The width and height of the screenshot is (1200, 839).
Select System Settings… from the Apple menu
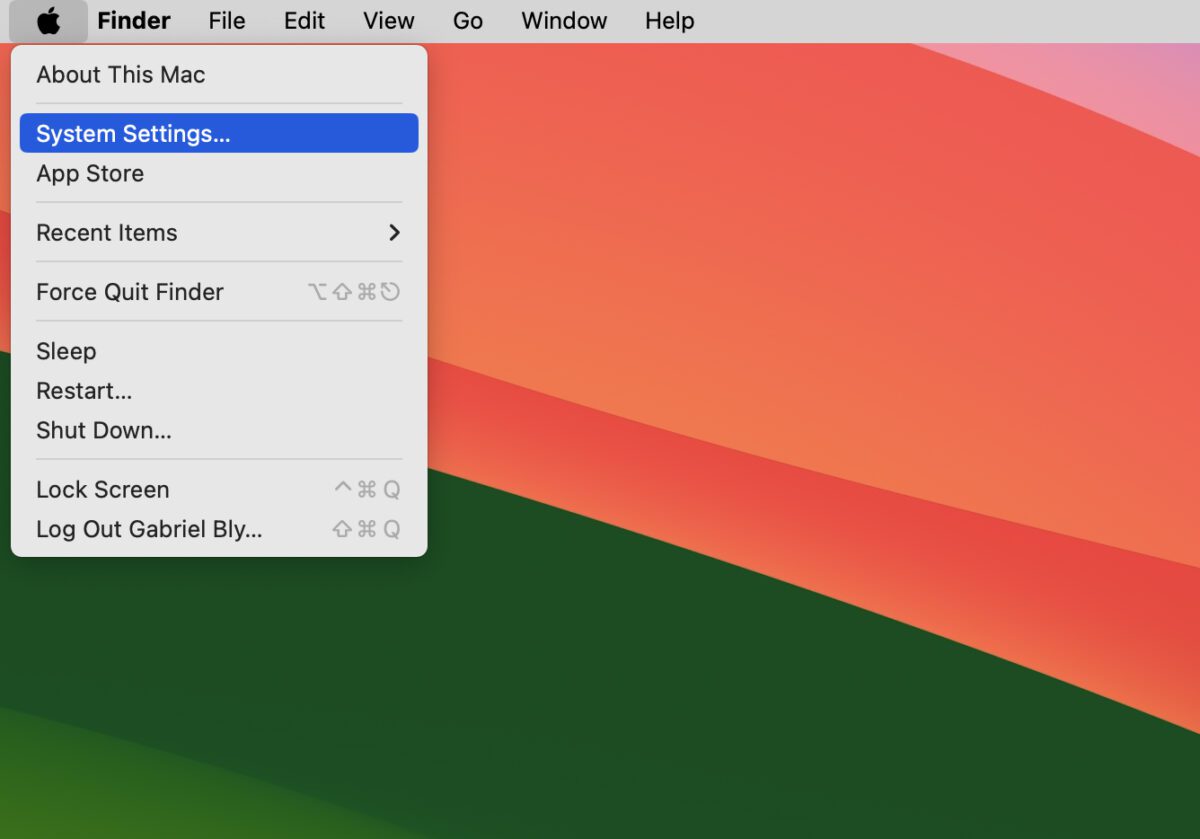(x=219, y=133)
